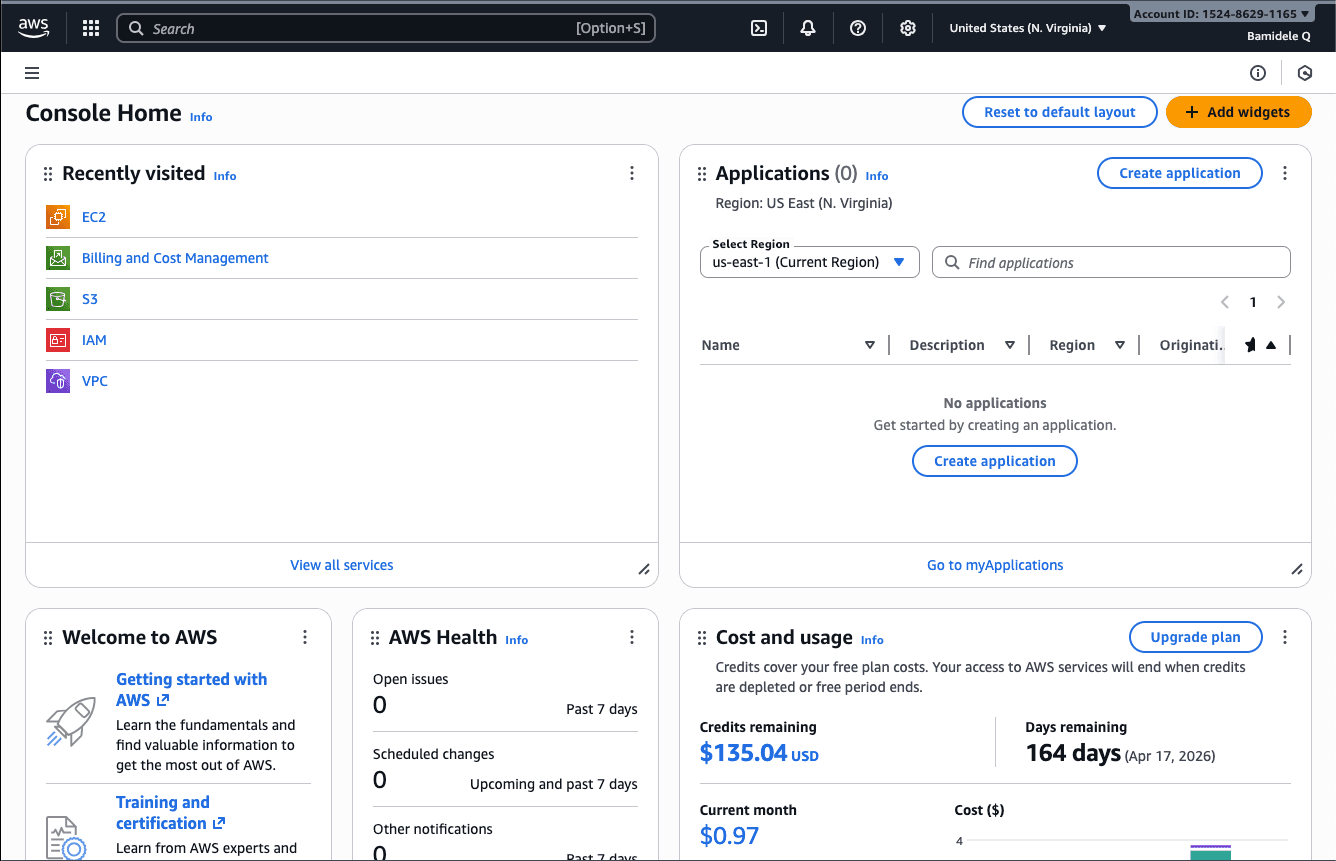Open the settings gear icon
Viewport: 1336px width, 861px height.
[x=907, y=28]
